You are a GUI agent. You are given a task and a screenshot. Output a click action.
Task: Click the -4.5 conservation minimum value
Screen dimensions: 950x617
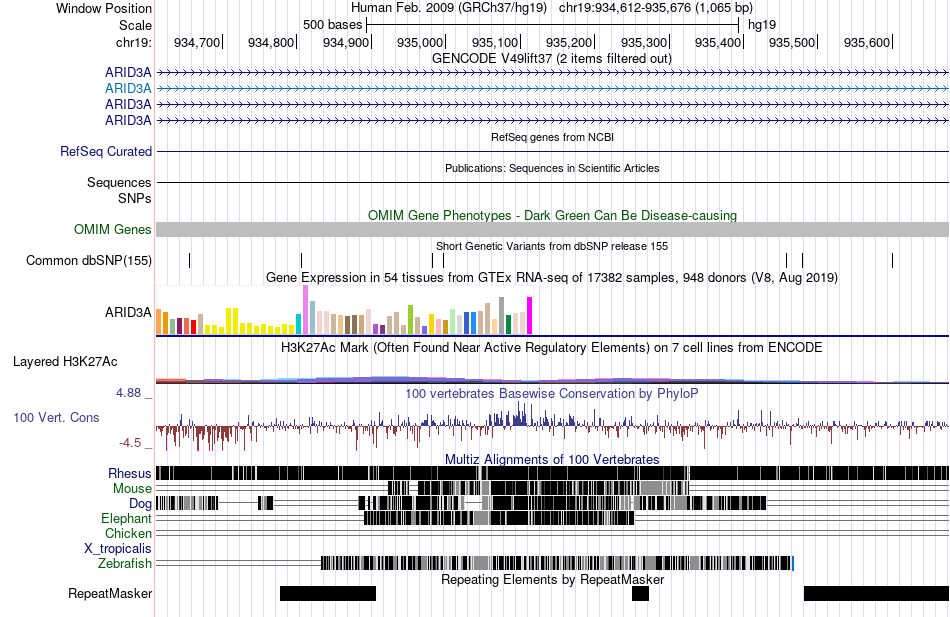[130, 443]
